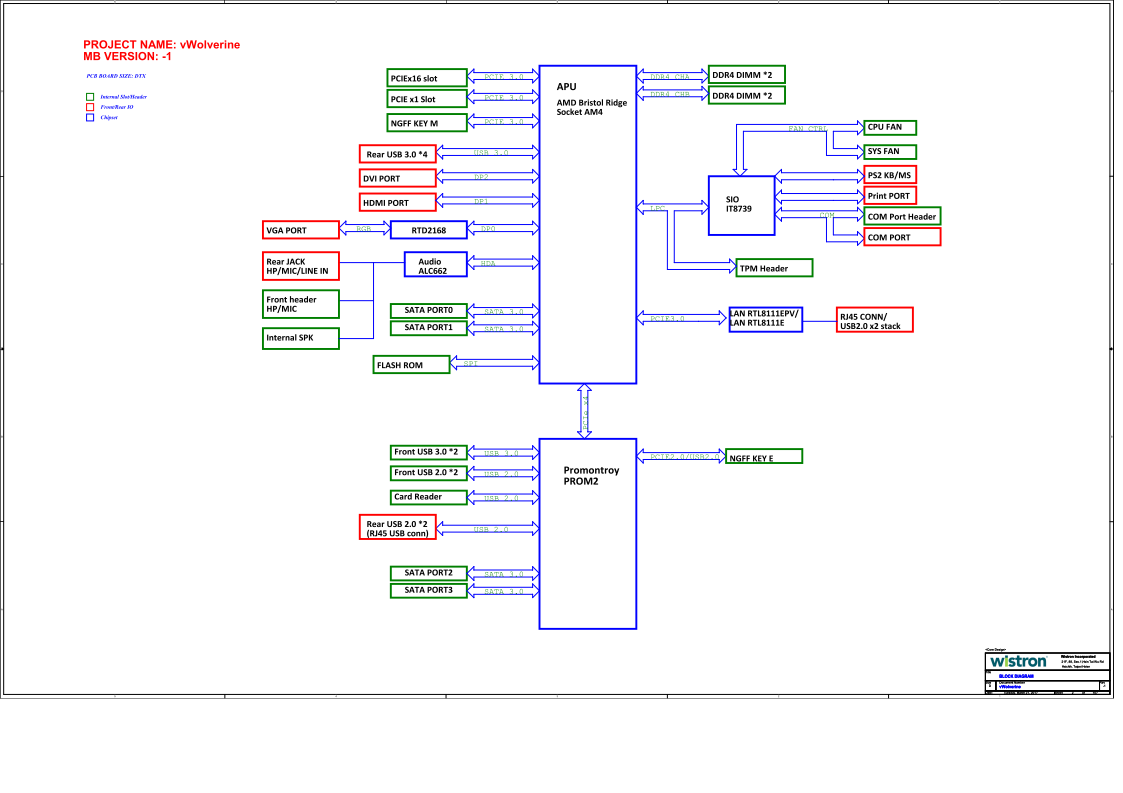Viewport: 1123px width, 793px height.
Task: Click the blue Chipset legend square
Action: [x=90, y=117]
